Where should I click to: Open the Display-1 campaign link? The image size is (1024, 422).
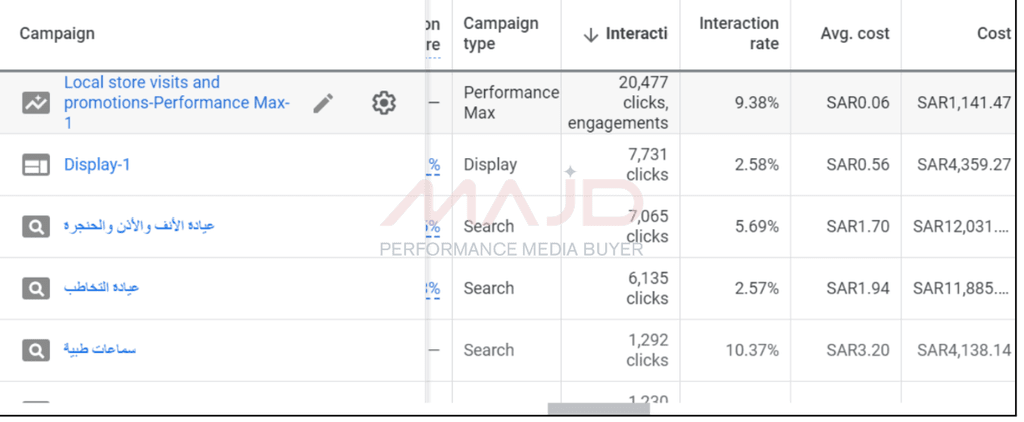tap(97, 165)
